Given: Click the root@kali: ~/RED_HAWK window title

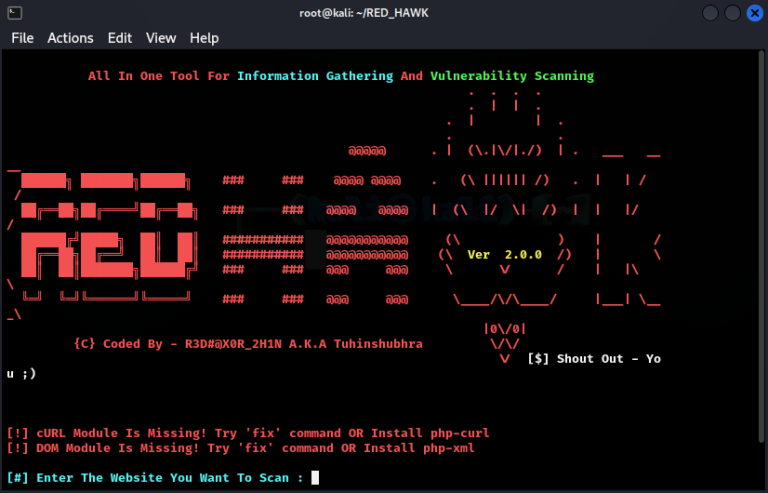Looking at the screenshot, I should [383, 14].
